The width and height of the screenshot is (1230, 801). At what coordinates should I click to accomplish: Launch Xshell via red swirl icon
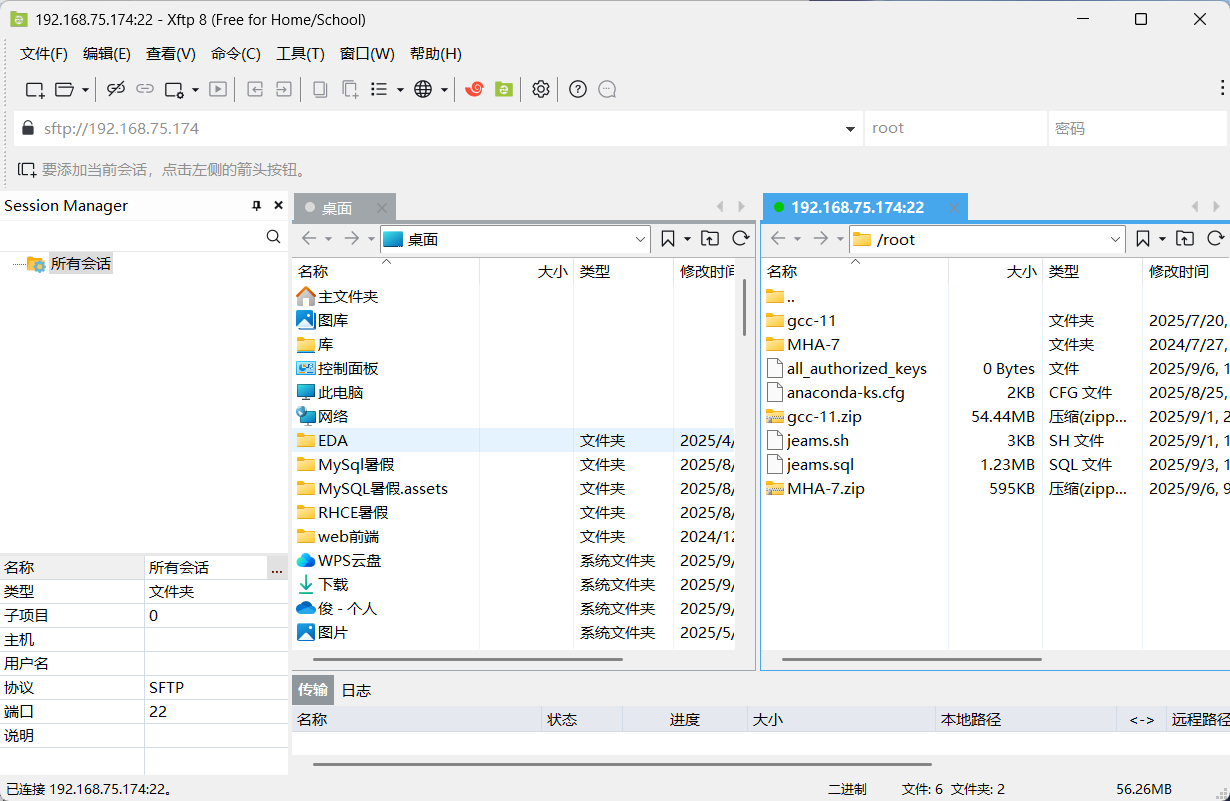pos(475,89)
